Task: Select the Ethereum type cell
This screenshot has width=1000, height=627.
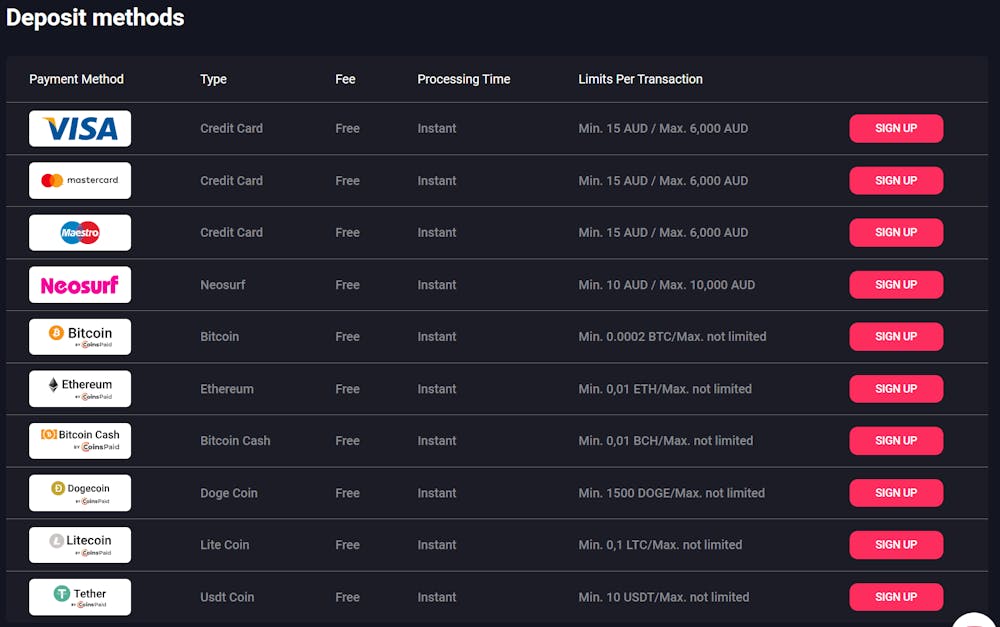Action: pyautogui.click(x=226, y=388)
